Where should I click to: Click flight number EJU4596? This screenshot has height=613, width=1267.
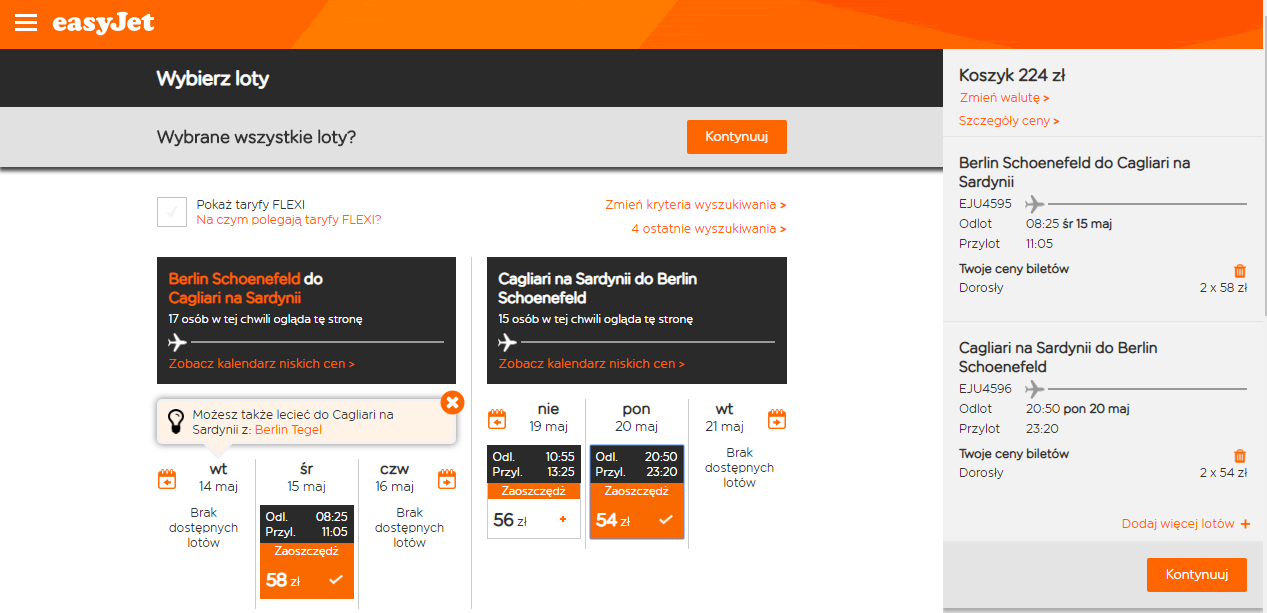coord(985,389)
